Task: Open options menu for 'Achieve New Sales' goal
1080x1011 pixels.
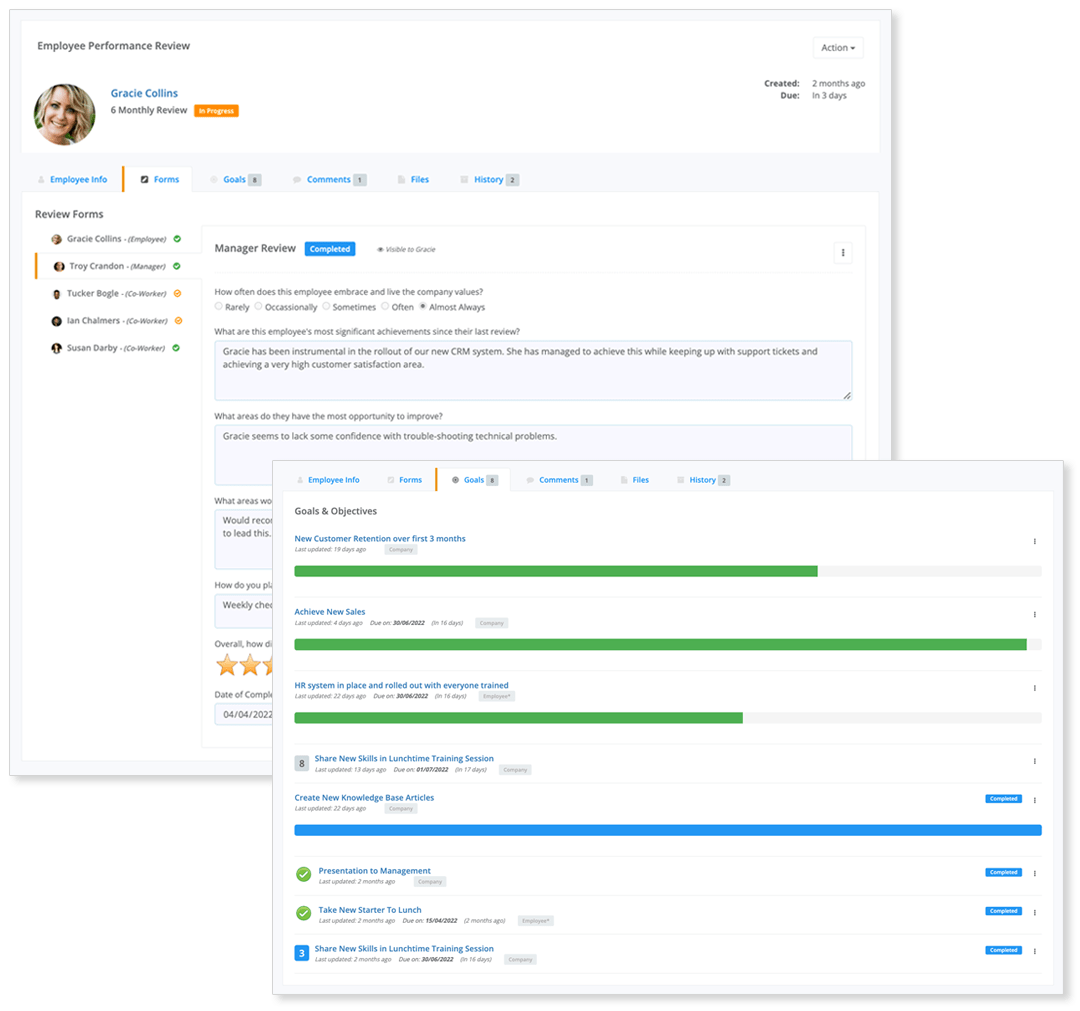Action: tap(1034, 613)
